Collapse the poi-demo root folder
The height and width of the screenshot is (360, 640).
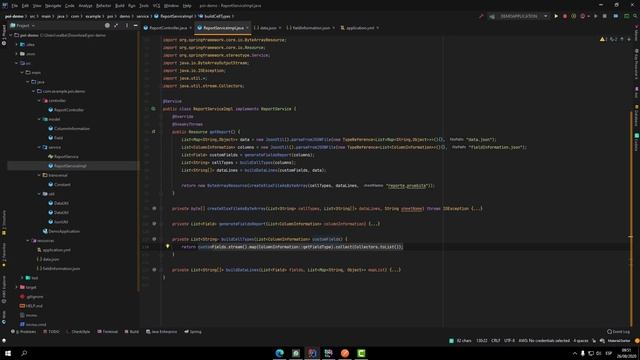pos(11,36)
